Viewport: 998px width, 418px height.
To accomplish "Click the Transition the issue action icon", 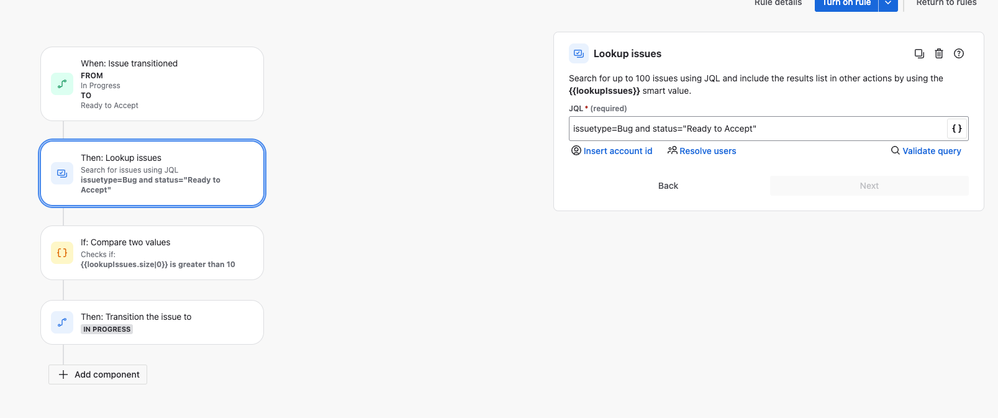I will click(x=62, y=322).
